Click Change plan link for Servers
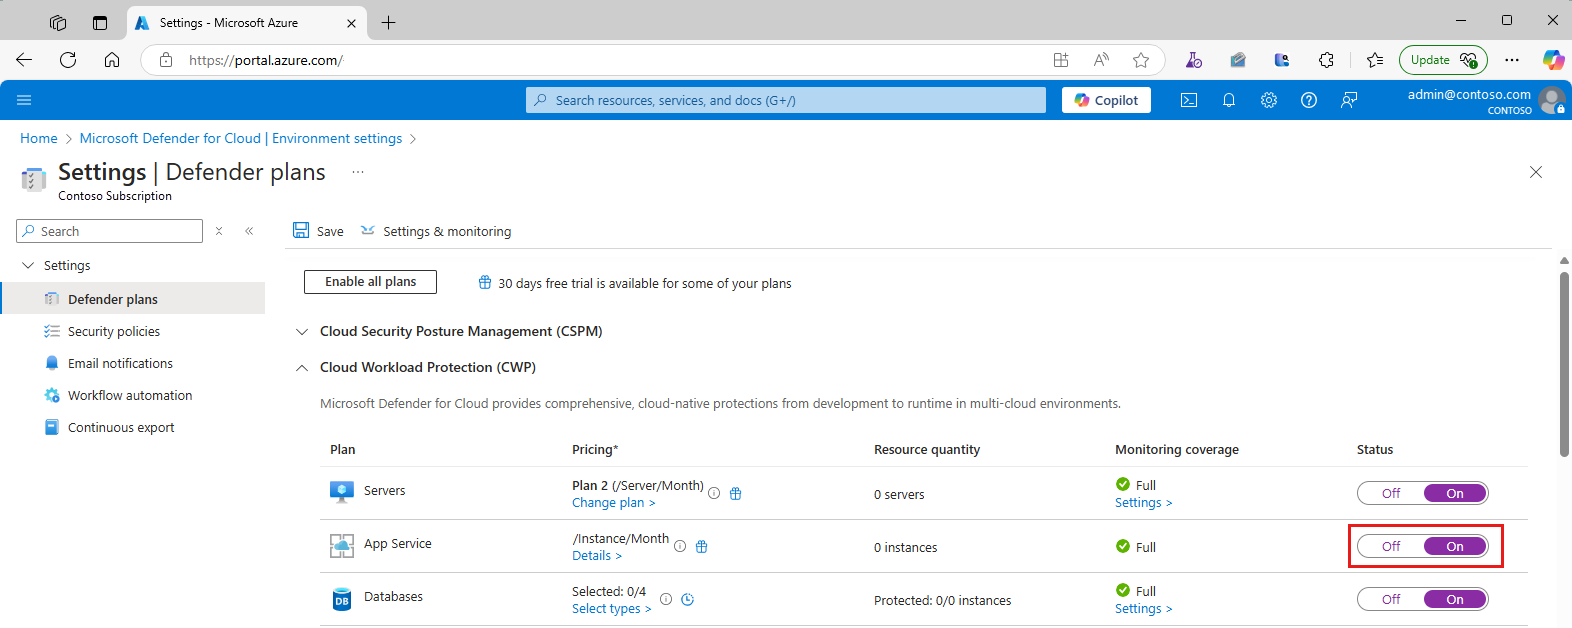Screen dimensions: 1572x628 pos(613,503)
